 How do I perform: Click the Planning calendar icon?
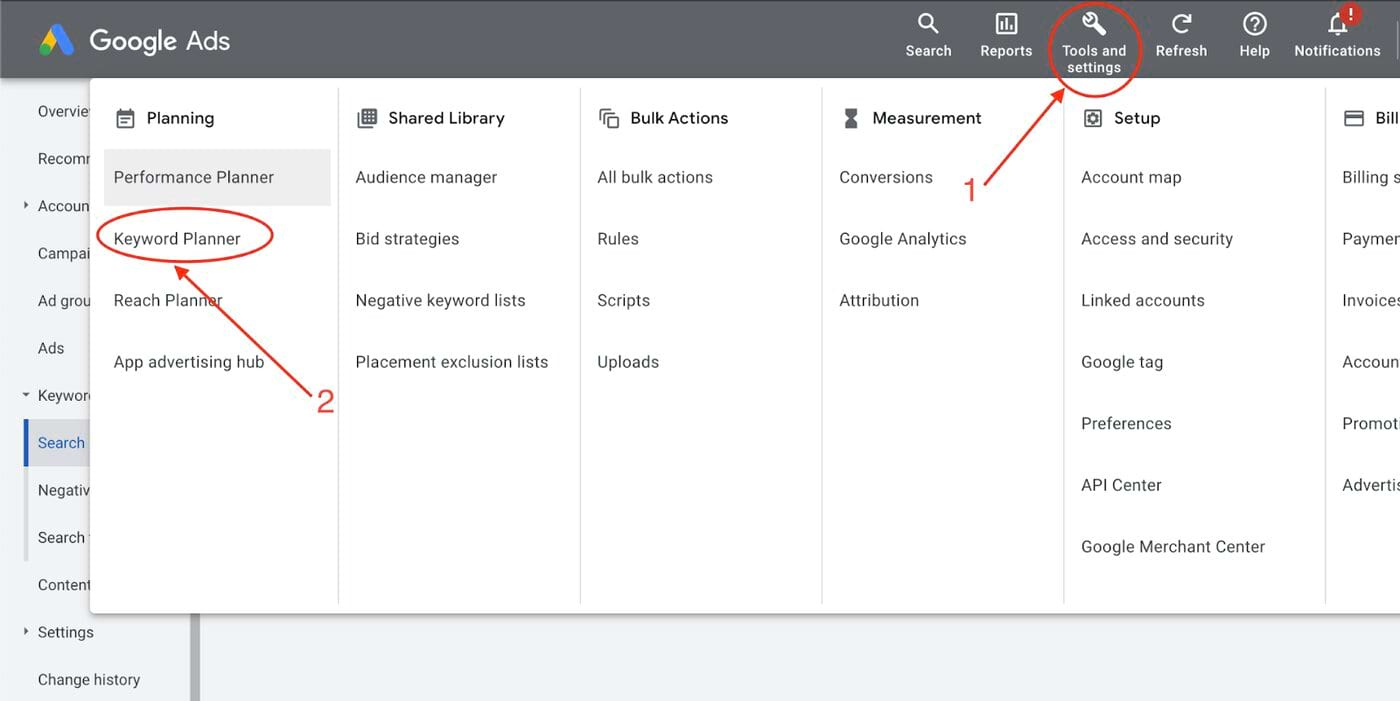point(125,118)
